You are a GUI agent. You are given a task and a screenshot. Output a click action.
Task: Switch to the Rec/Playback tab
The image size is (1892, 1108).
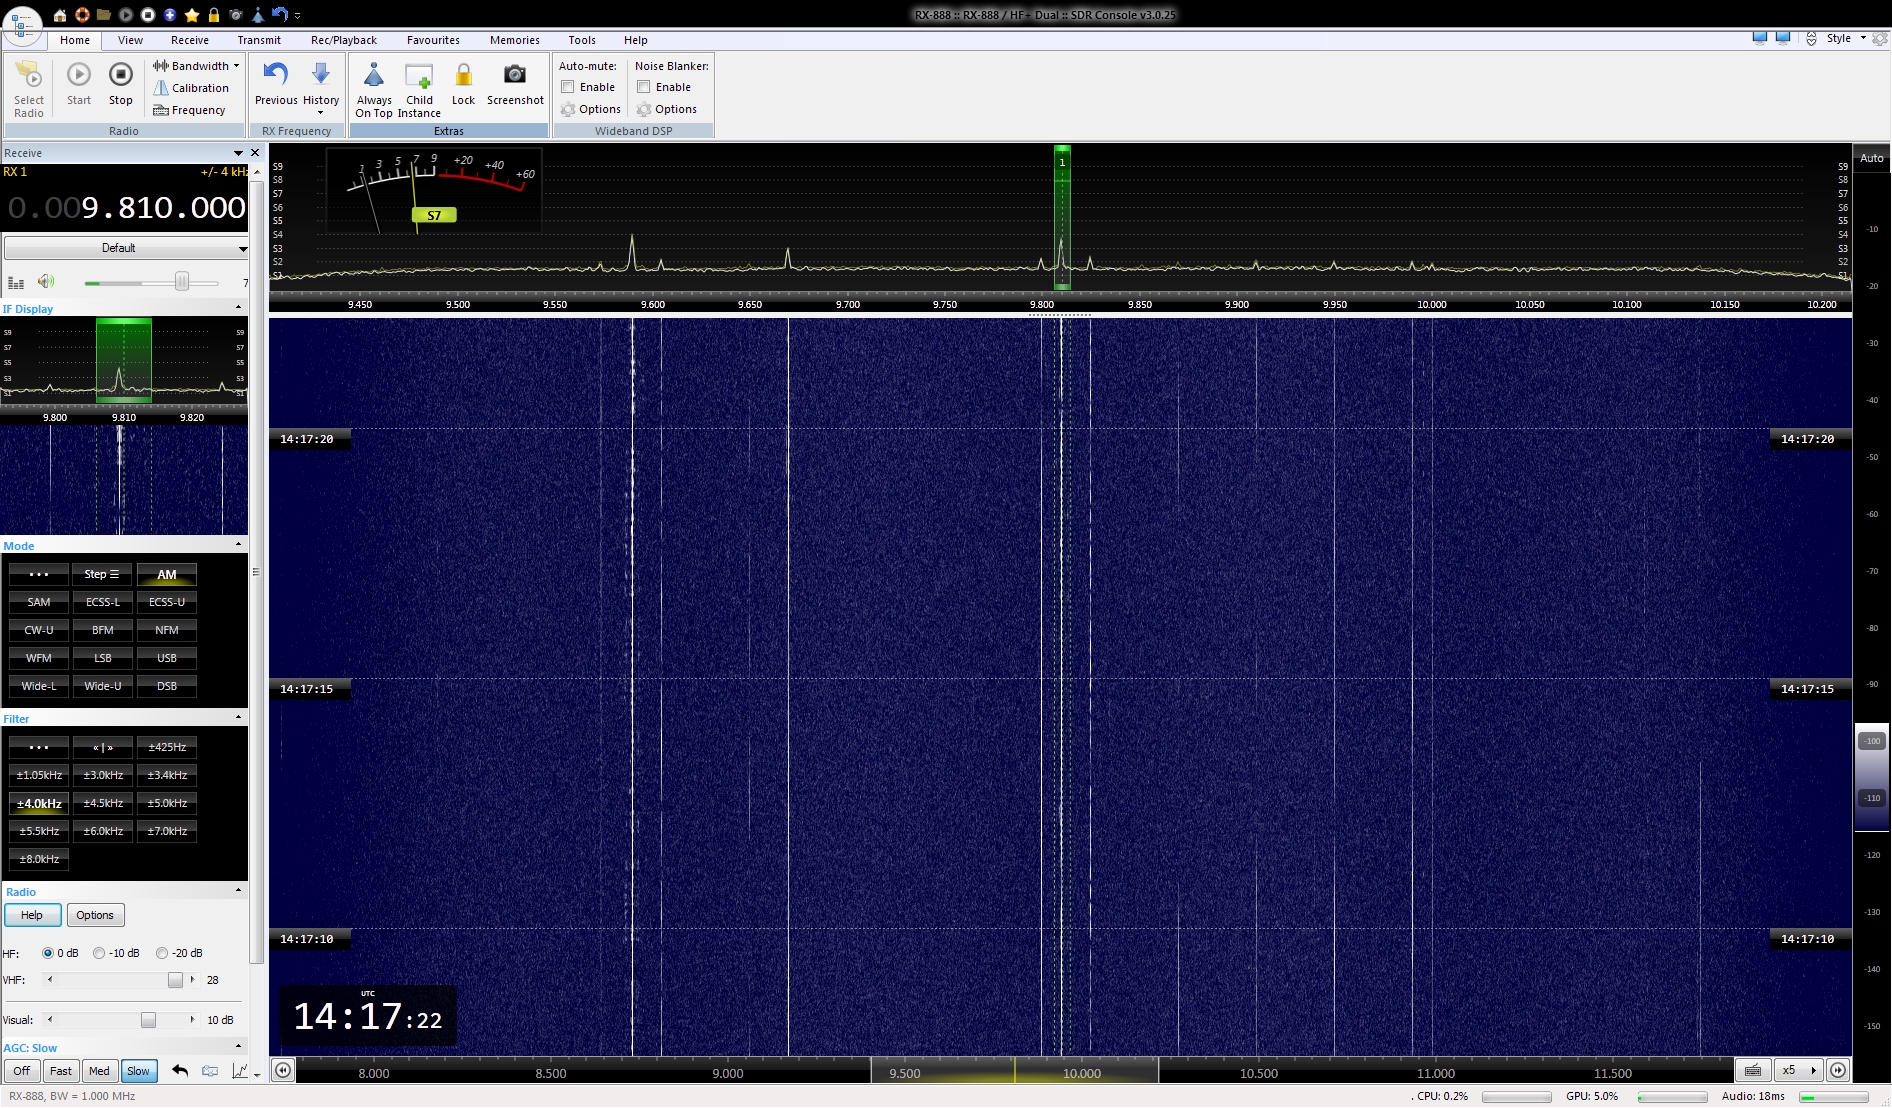[x=343, y=40]
